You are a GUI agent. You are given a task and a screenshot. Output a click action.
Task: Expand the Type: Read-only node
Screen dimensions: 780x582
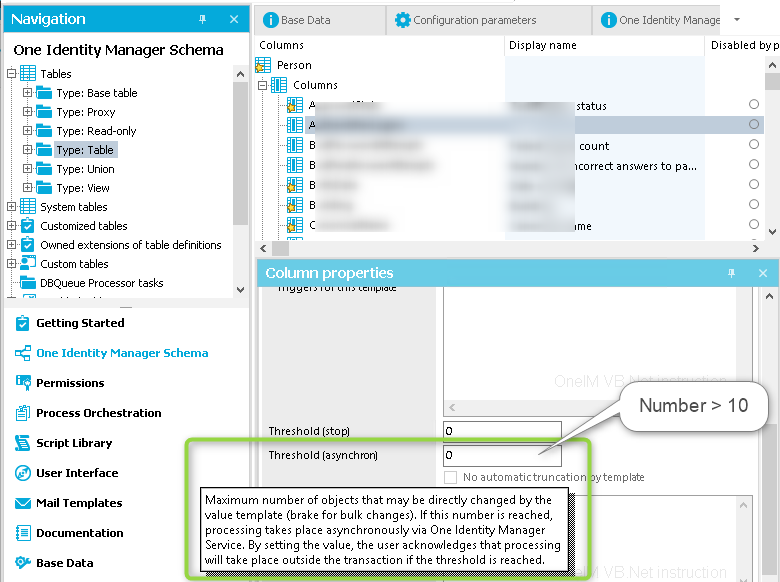27,130
